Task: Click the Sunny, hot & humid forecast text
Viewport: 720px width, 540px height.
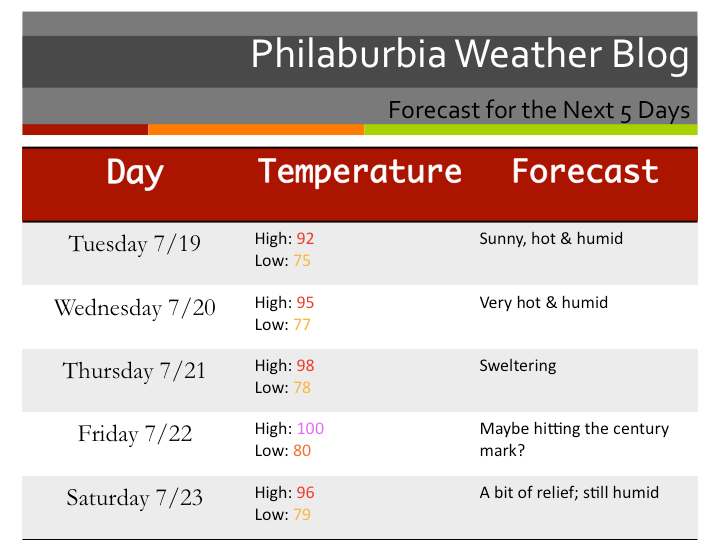Action: (x=551, y=239)
